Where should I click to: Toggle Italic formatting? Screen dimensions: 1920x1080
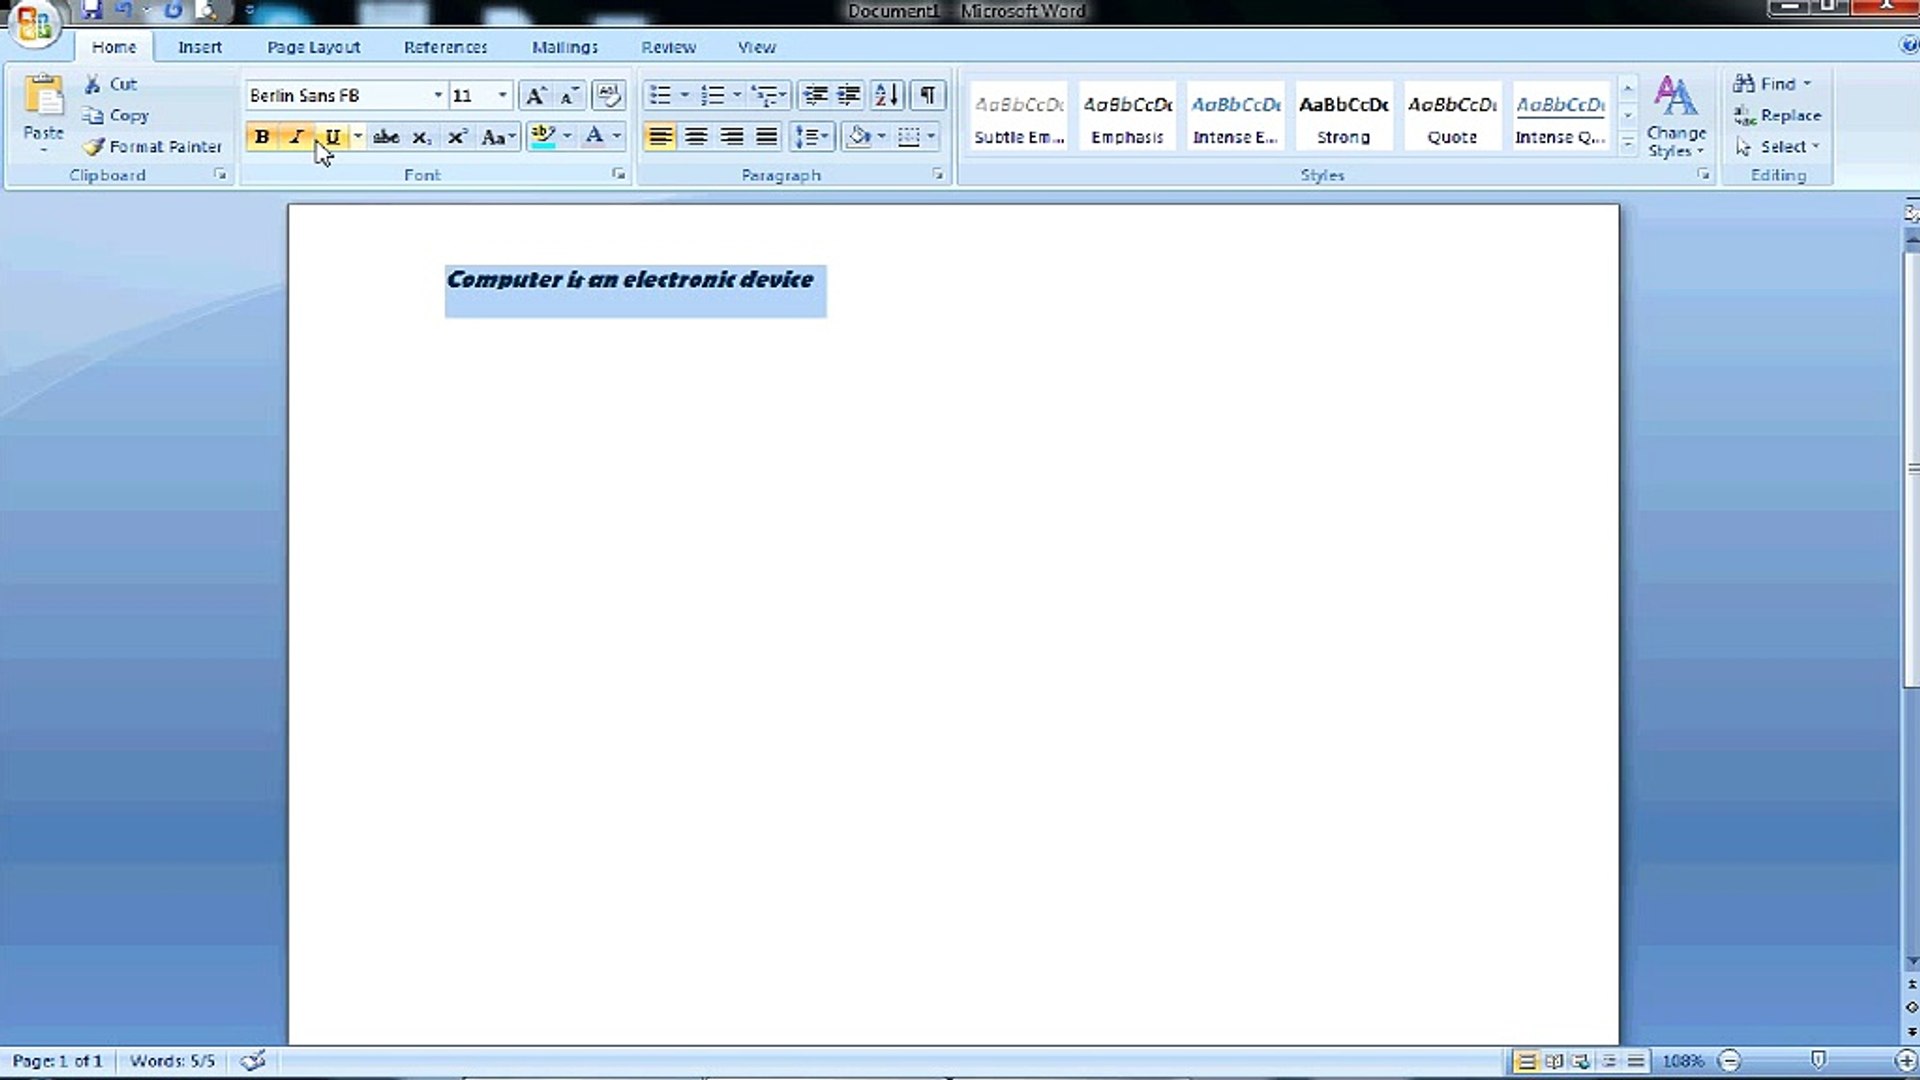[296, 137]
